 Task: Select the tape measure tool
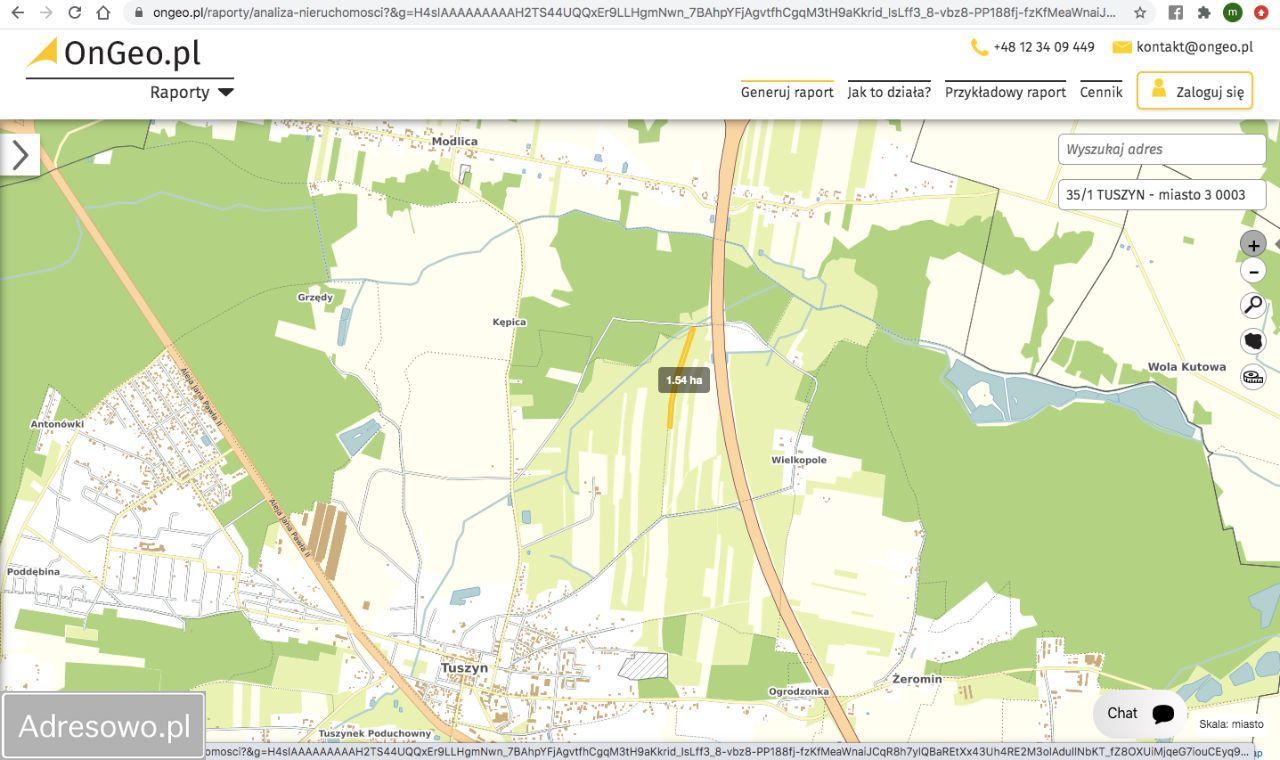[x=1253, y=377]
